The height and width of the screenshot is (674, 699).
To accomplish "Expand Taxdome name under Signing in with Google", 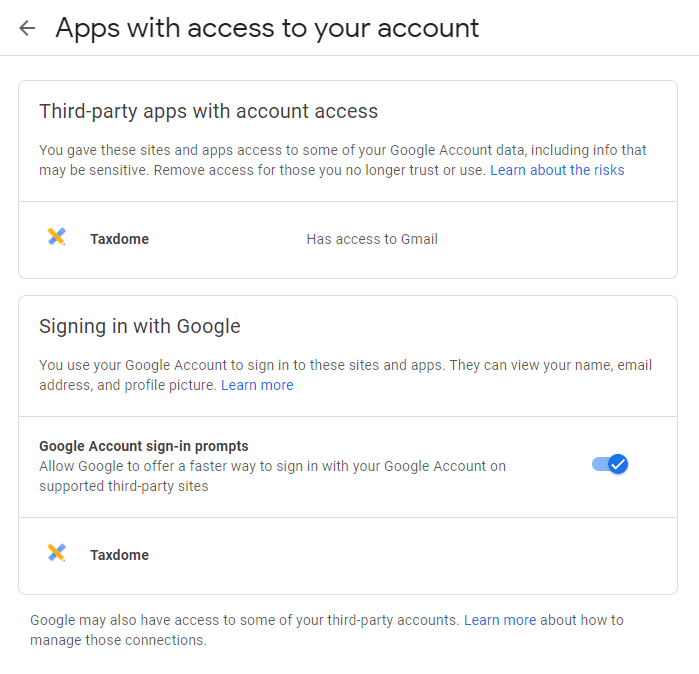I will pos(119,555).
